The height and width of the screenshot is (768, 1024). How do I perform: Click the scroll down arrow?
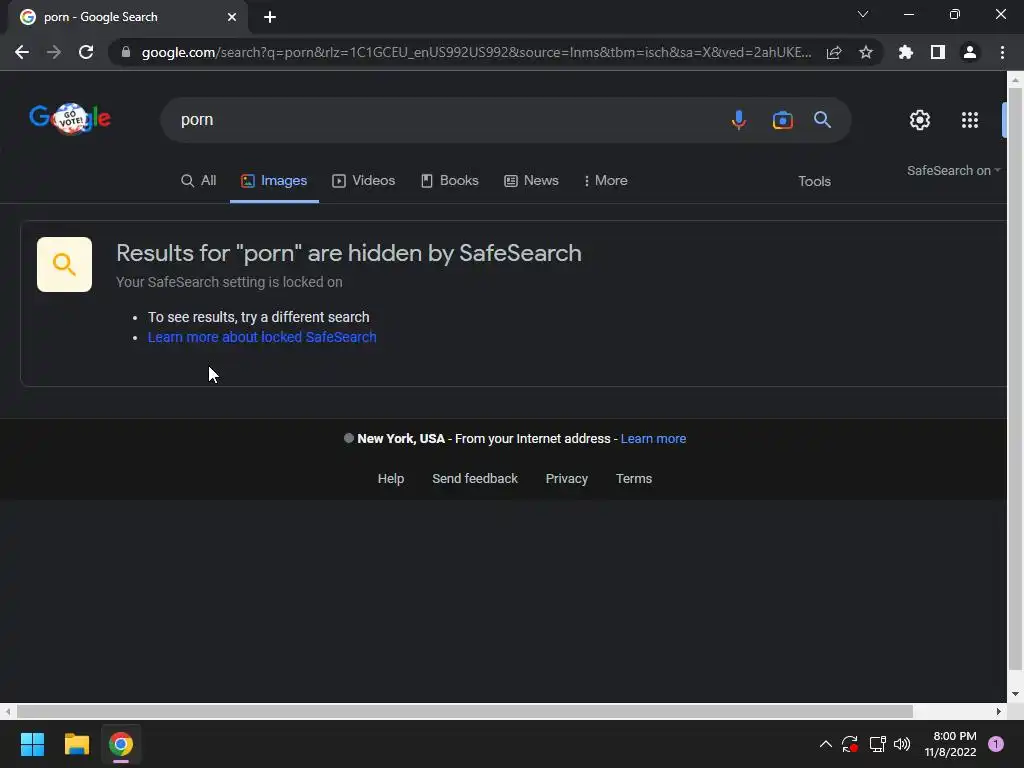point(1015,694)
